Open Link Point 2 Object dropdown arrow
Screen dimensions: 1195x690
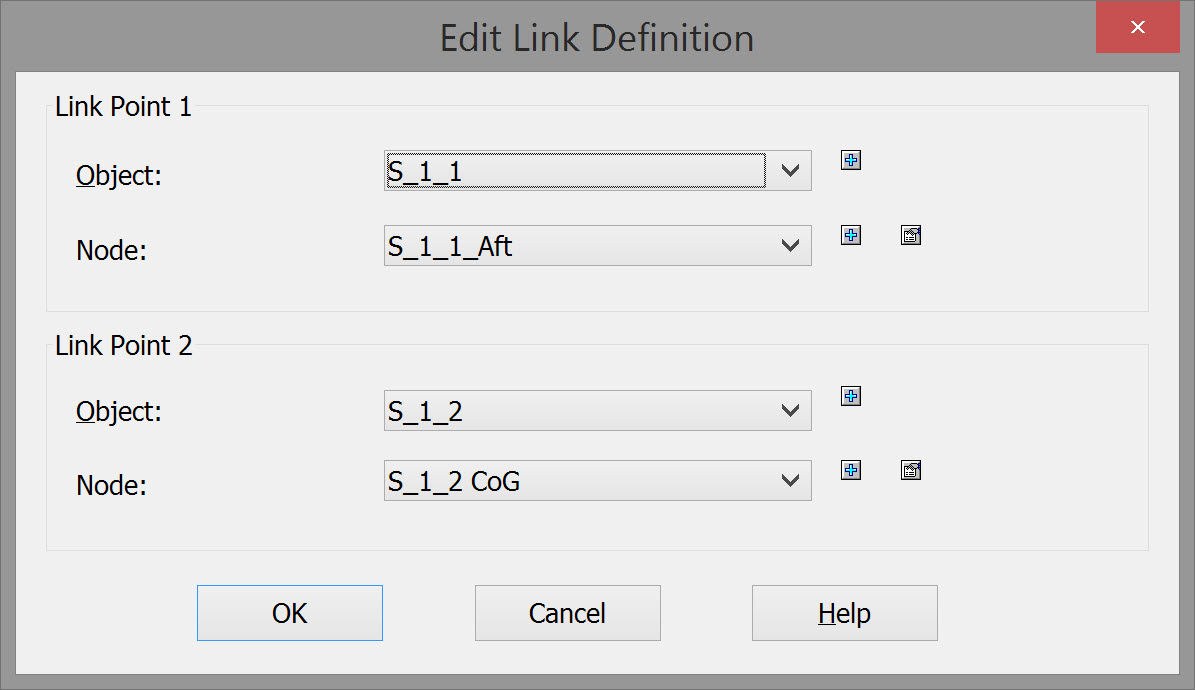pos(790,410)
